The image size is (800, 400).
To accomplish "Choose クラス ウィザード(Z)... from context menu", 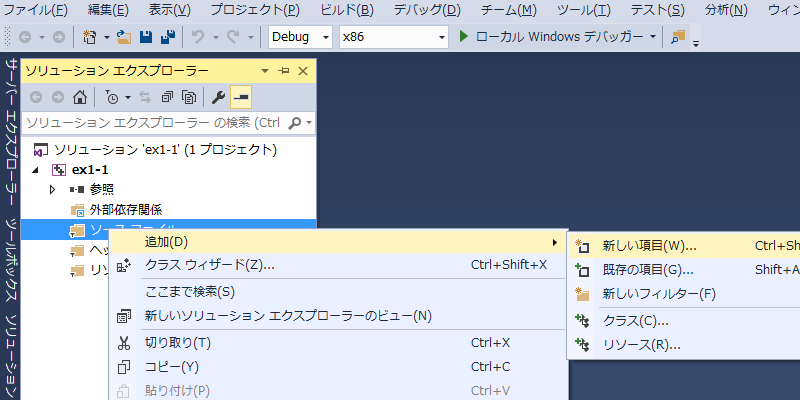I will click(338, 265).
